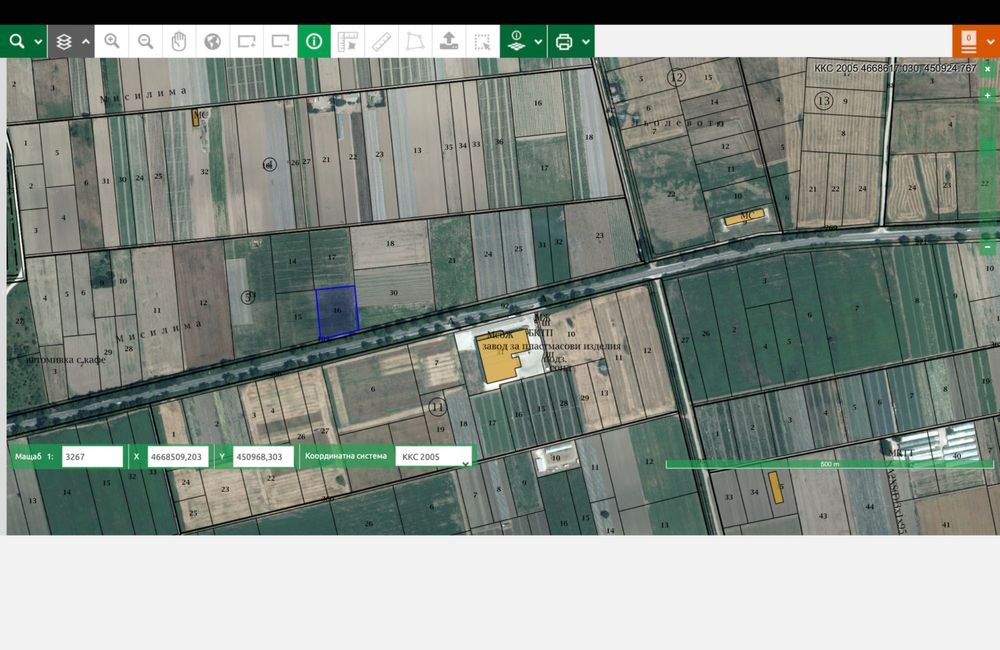Click the circled block number 11
This screenshot has height=650, width=1000.
(x=437, y=406)
